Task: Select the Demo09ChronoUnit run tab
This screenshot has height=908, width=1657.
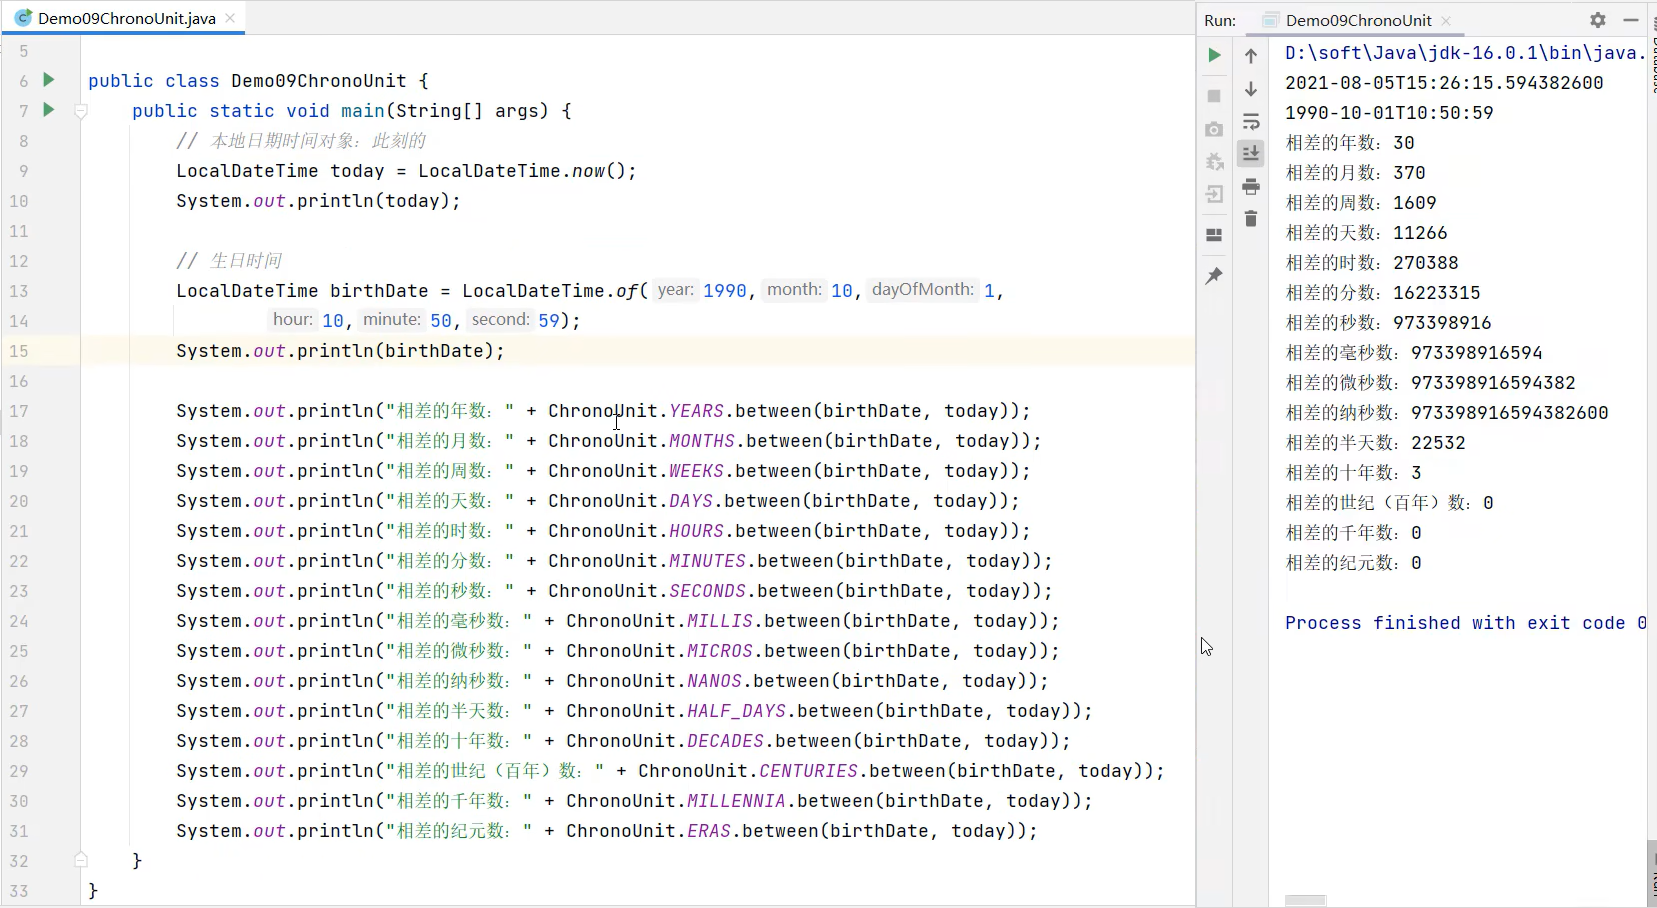Action: [1357, 20]
